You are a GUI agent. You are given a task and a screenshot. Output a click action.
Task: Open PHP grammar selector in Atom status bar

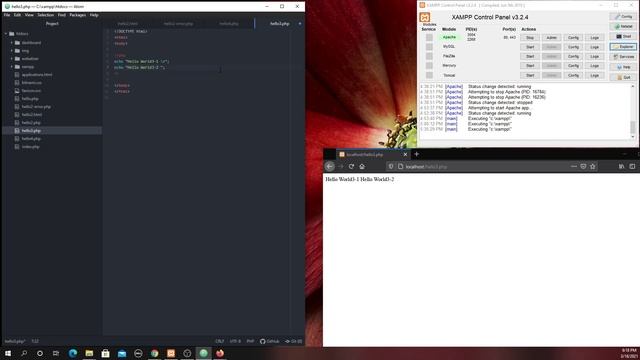point(250,341)
